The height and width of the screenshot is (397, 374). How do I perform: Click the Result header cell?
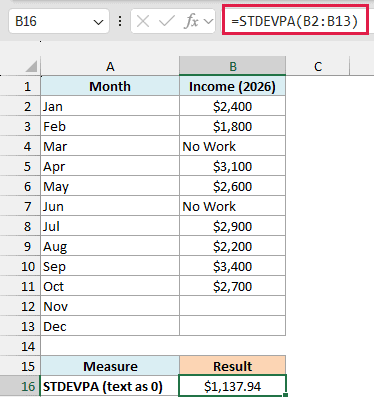(232, 366)
